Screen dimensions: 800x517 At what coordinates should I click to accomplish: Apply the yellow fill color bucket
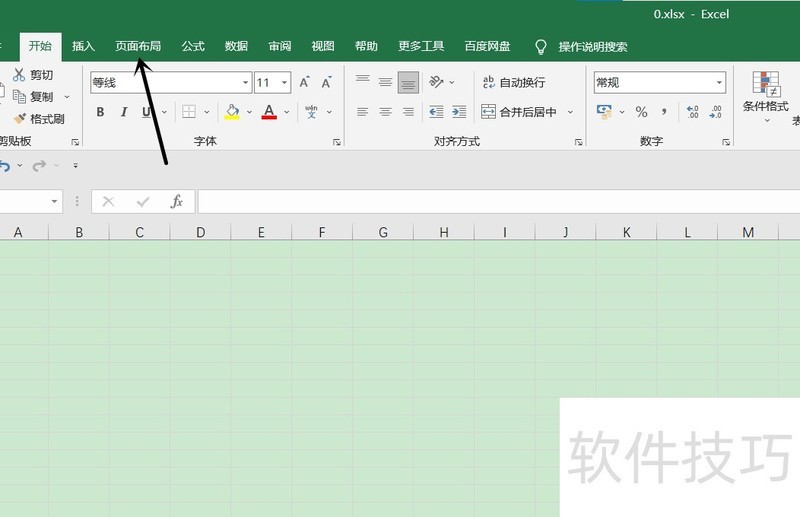point(232,112)
